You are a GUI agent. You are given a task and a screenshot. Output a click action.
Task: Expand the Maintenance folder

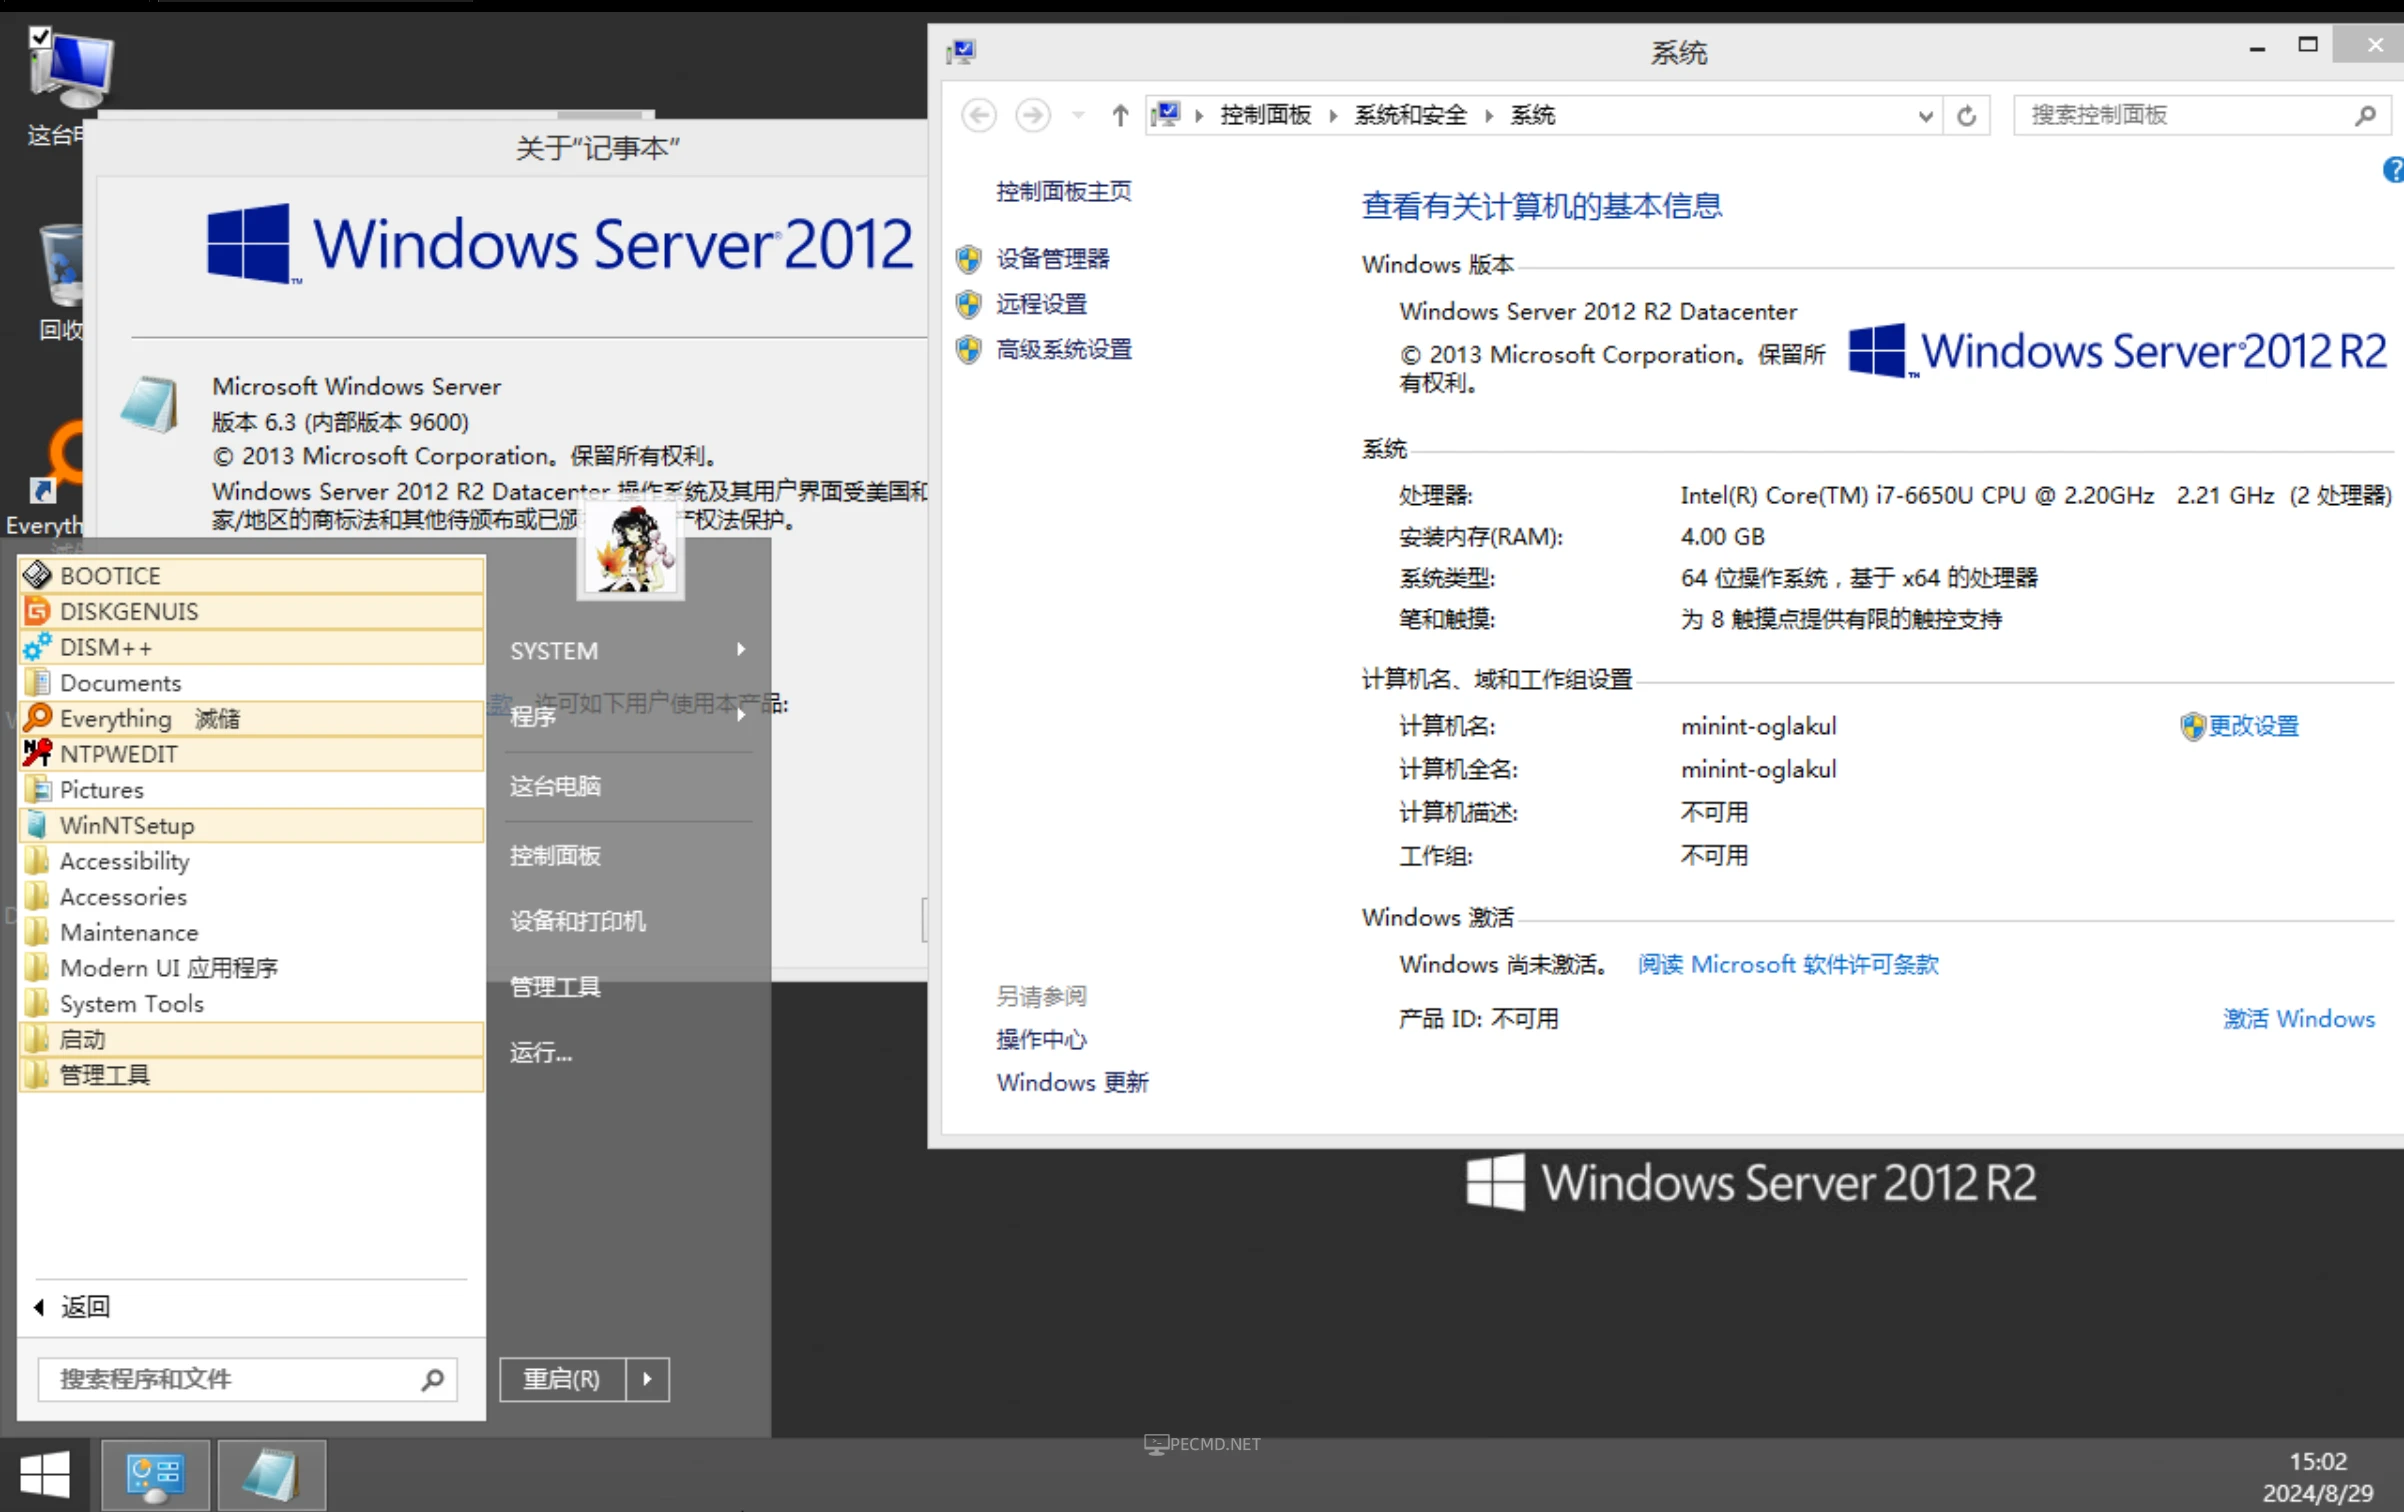(x=251, y=932)
